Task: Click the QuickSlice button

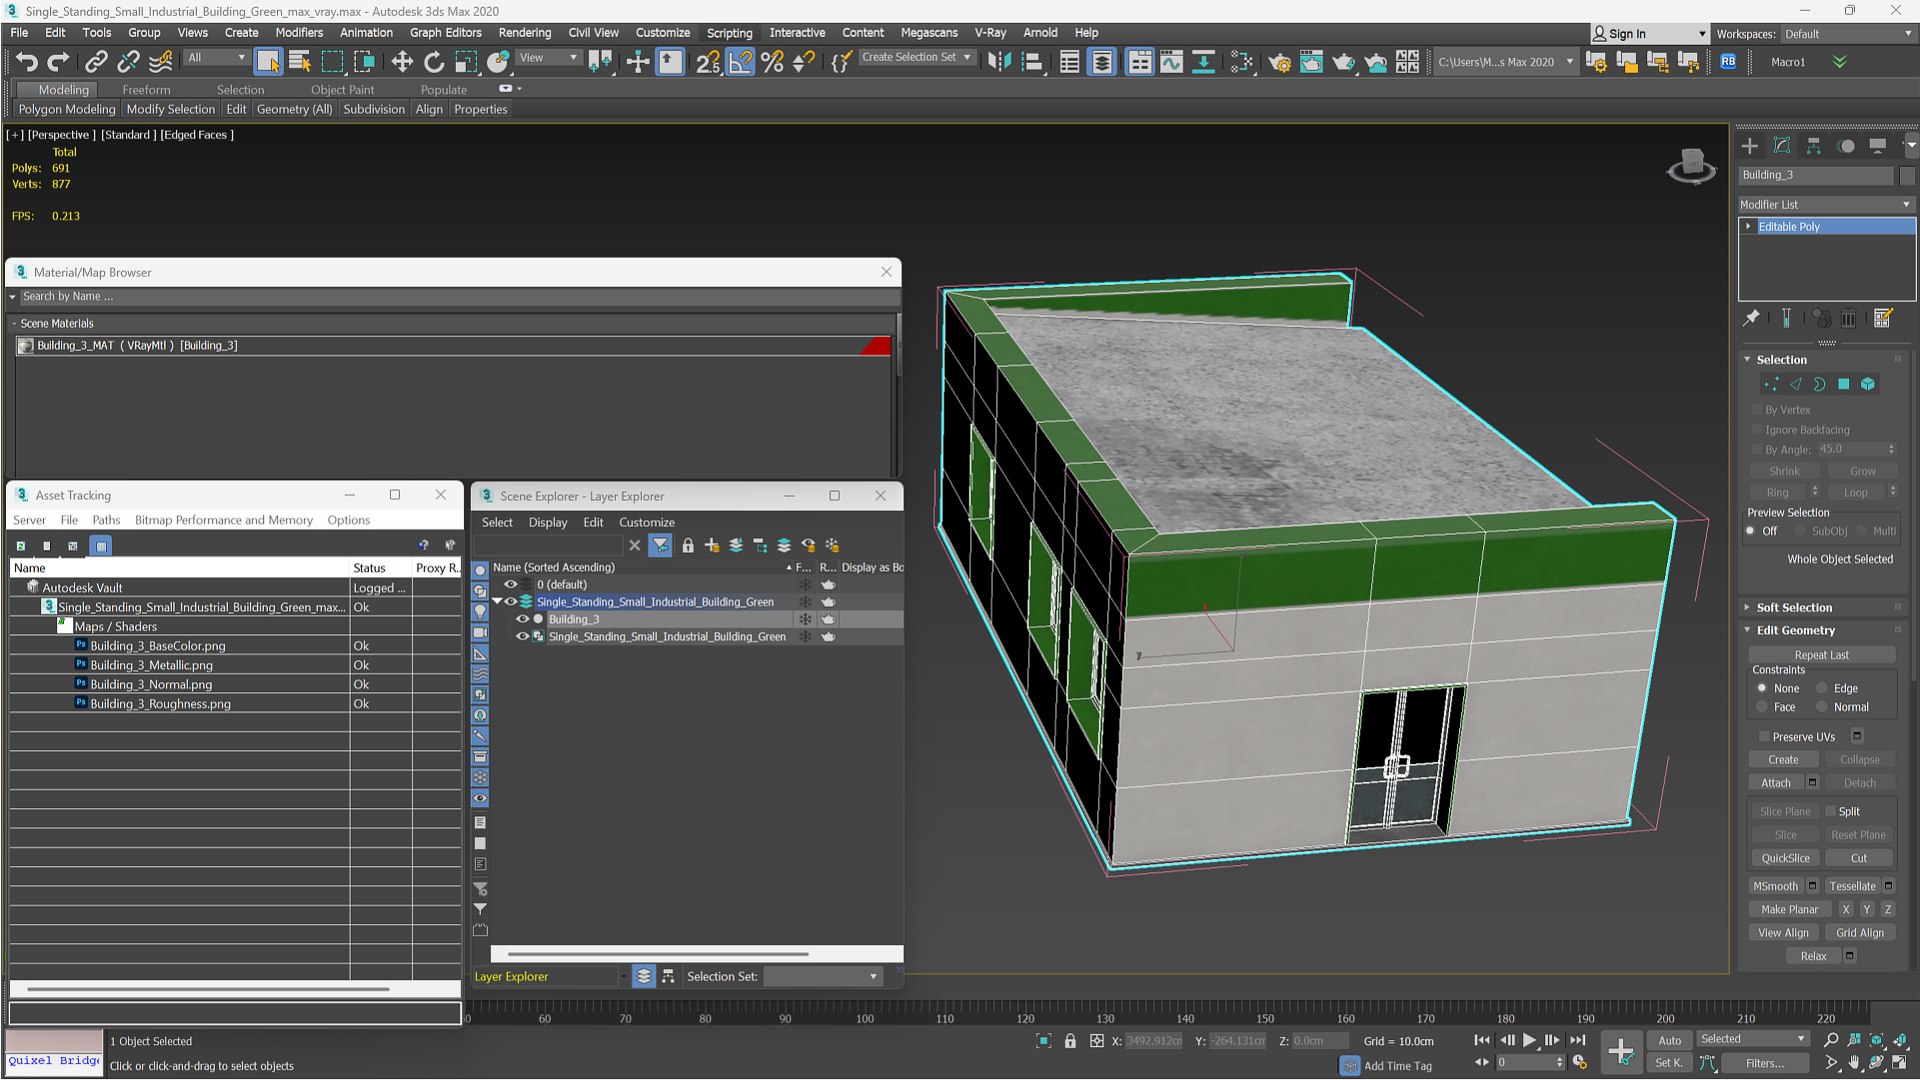Action: click(x=1785, y=858)
